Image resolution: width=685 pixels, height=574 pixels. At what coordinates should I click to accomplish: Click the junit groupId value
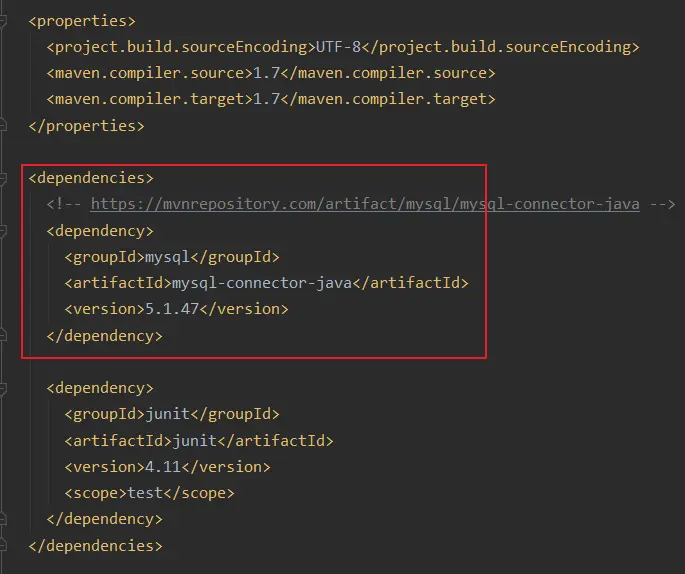167,414
